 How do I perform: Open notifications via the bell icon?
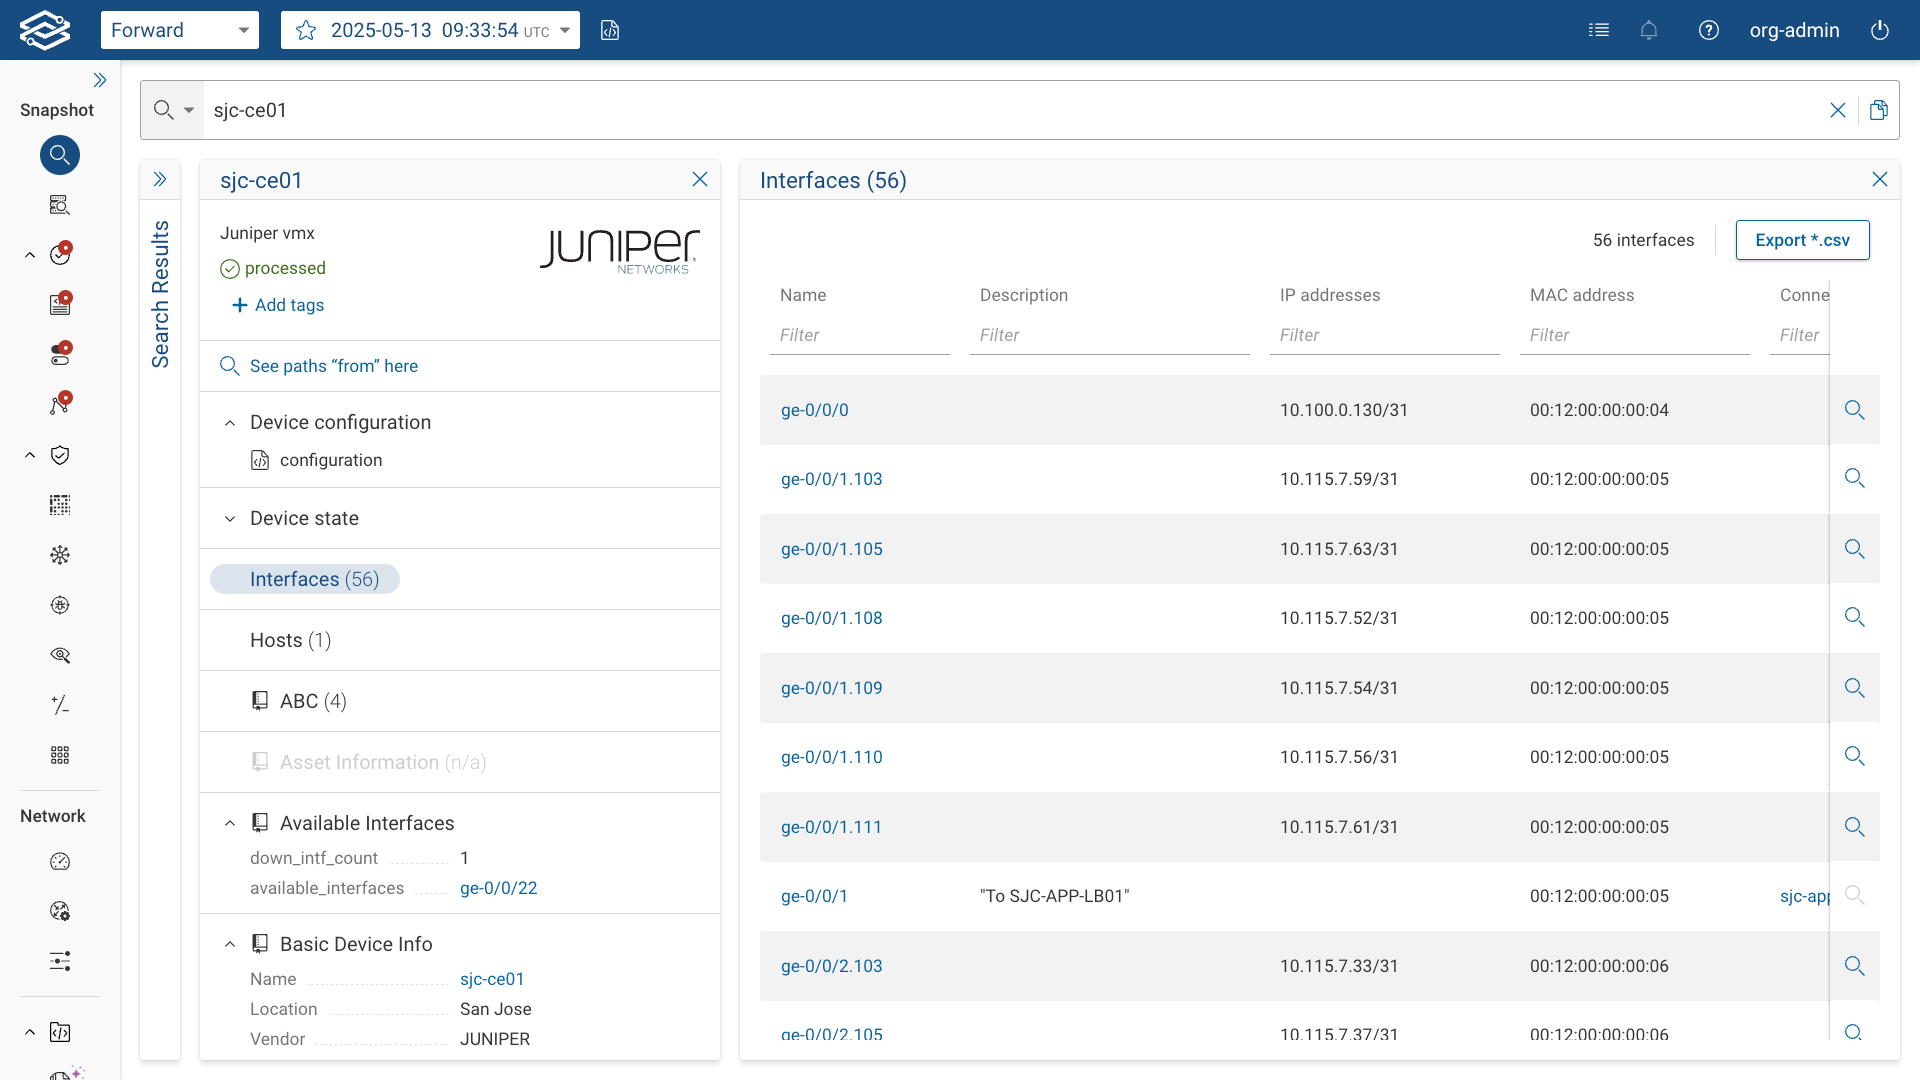(x=1649, y=30)
